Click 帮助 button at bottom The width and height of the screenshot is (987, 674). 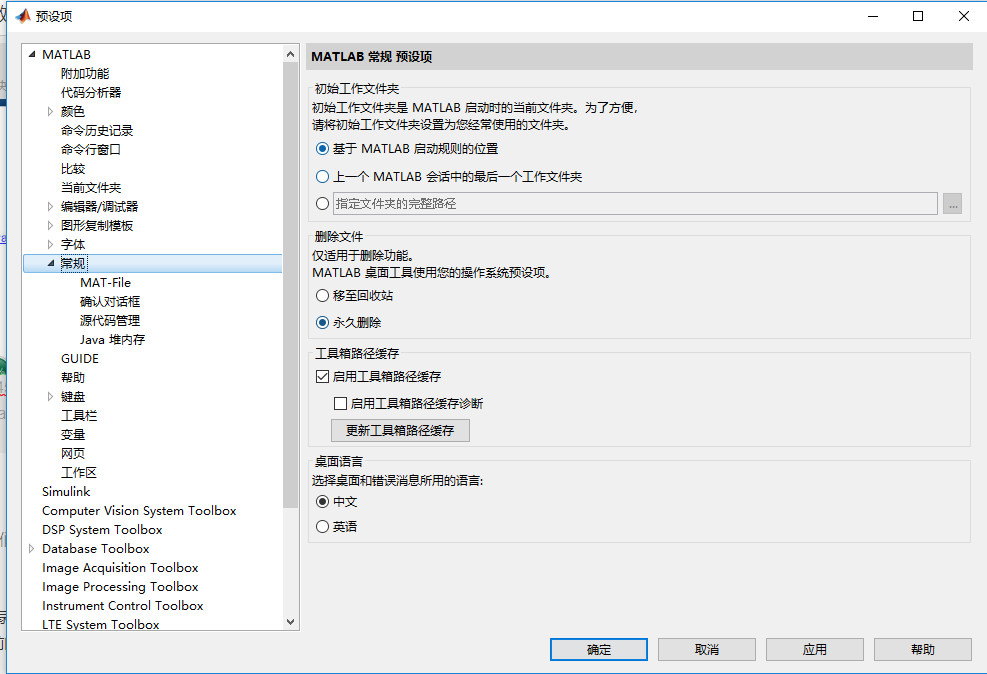click(x=923, y=649)
